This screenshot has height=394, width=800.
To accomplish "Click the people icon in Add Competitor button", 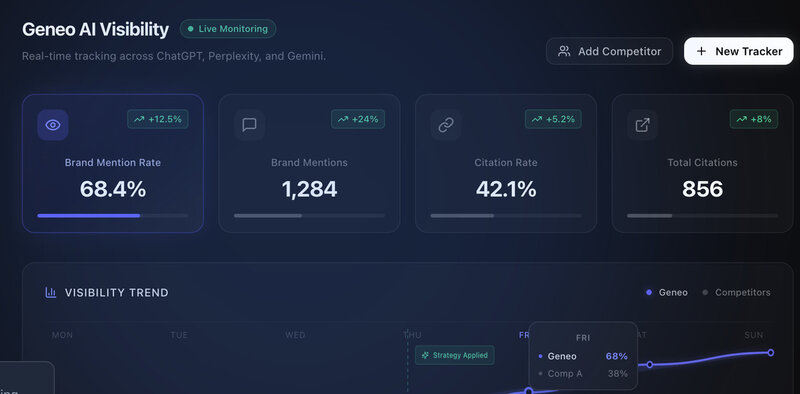I will [x=564, y=51].
